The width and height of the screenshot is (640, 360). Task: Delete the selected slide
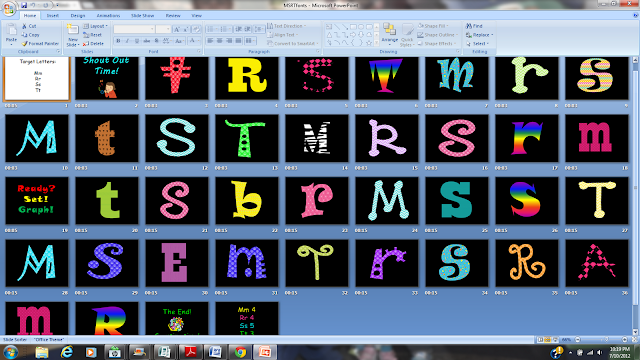coord(93,43)
